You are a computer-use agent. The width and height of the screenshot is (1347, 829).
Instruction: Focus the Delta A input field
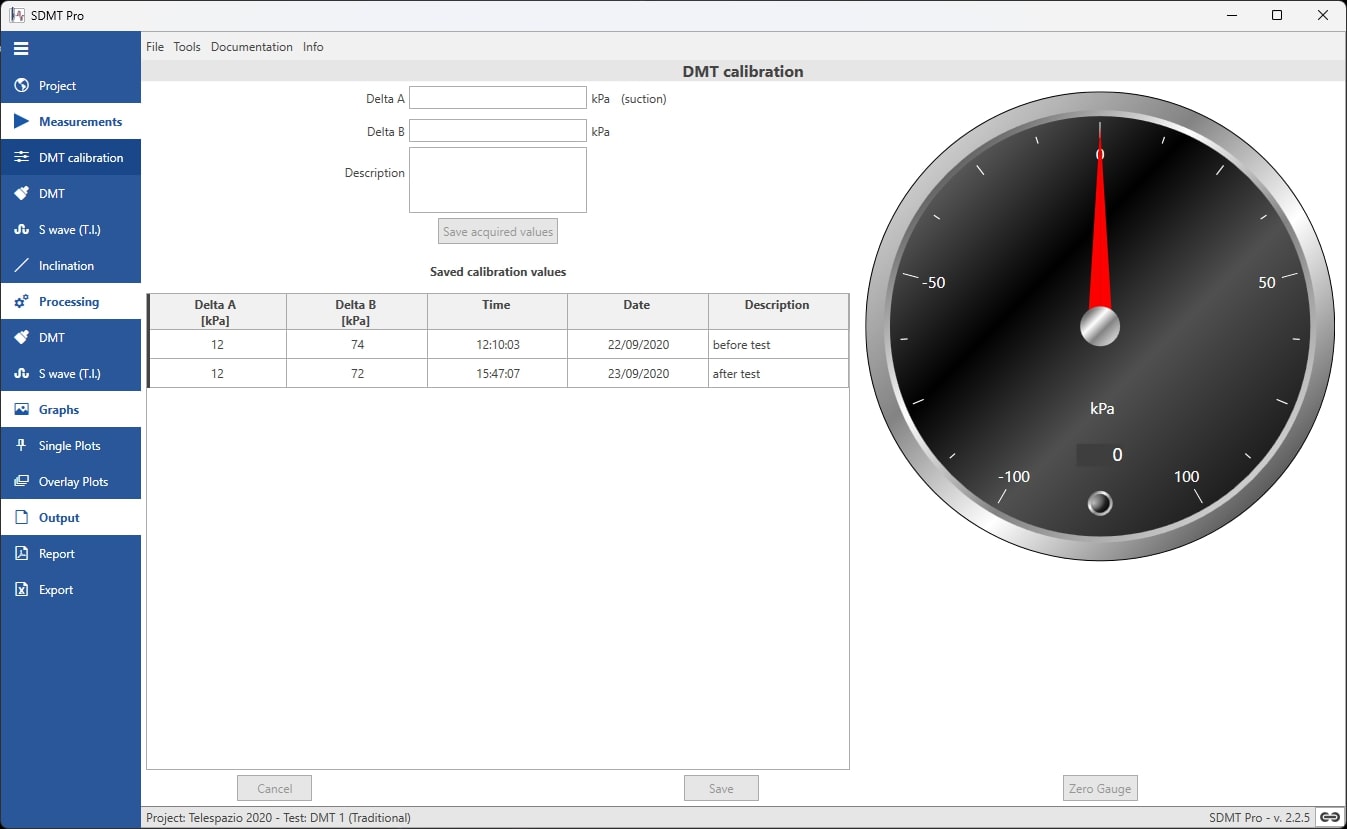498,98
